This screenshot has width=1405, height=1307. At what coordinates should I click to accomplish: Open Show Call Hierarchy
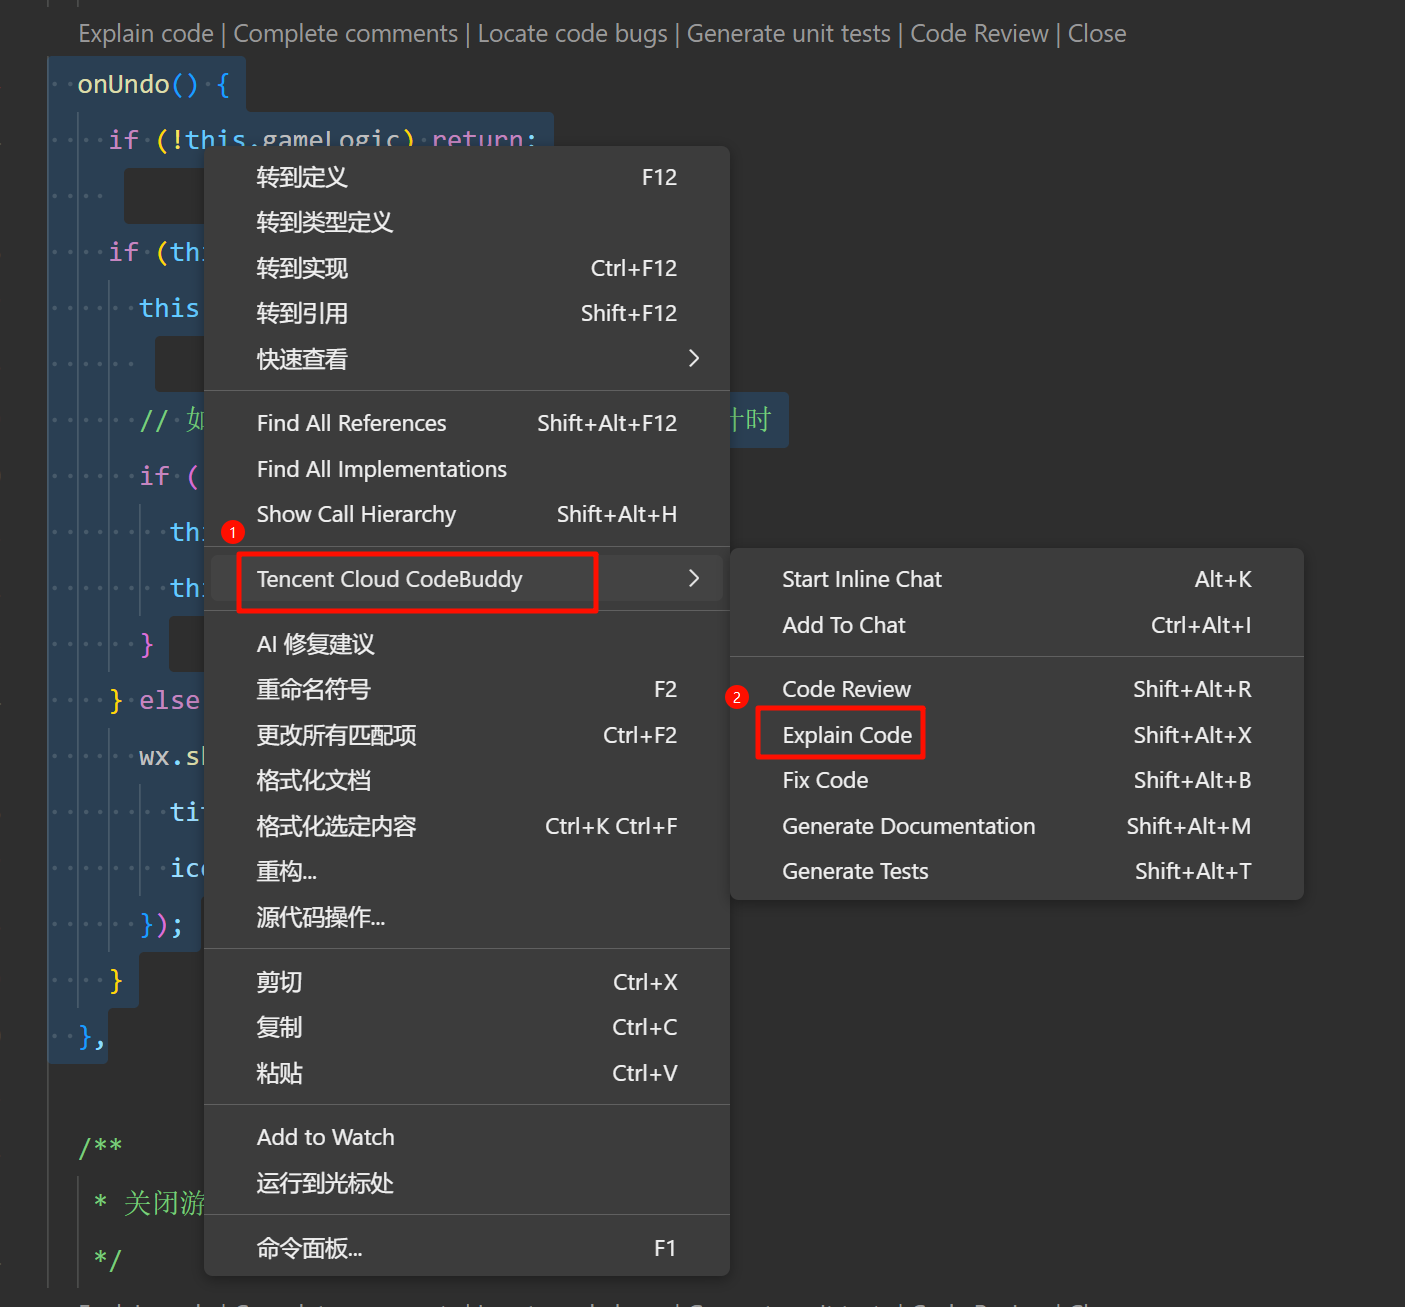pyautogui.click(x=356, y=514)
